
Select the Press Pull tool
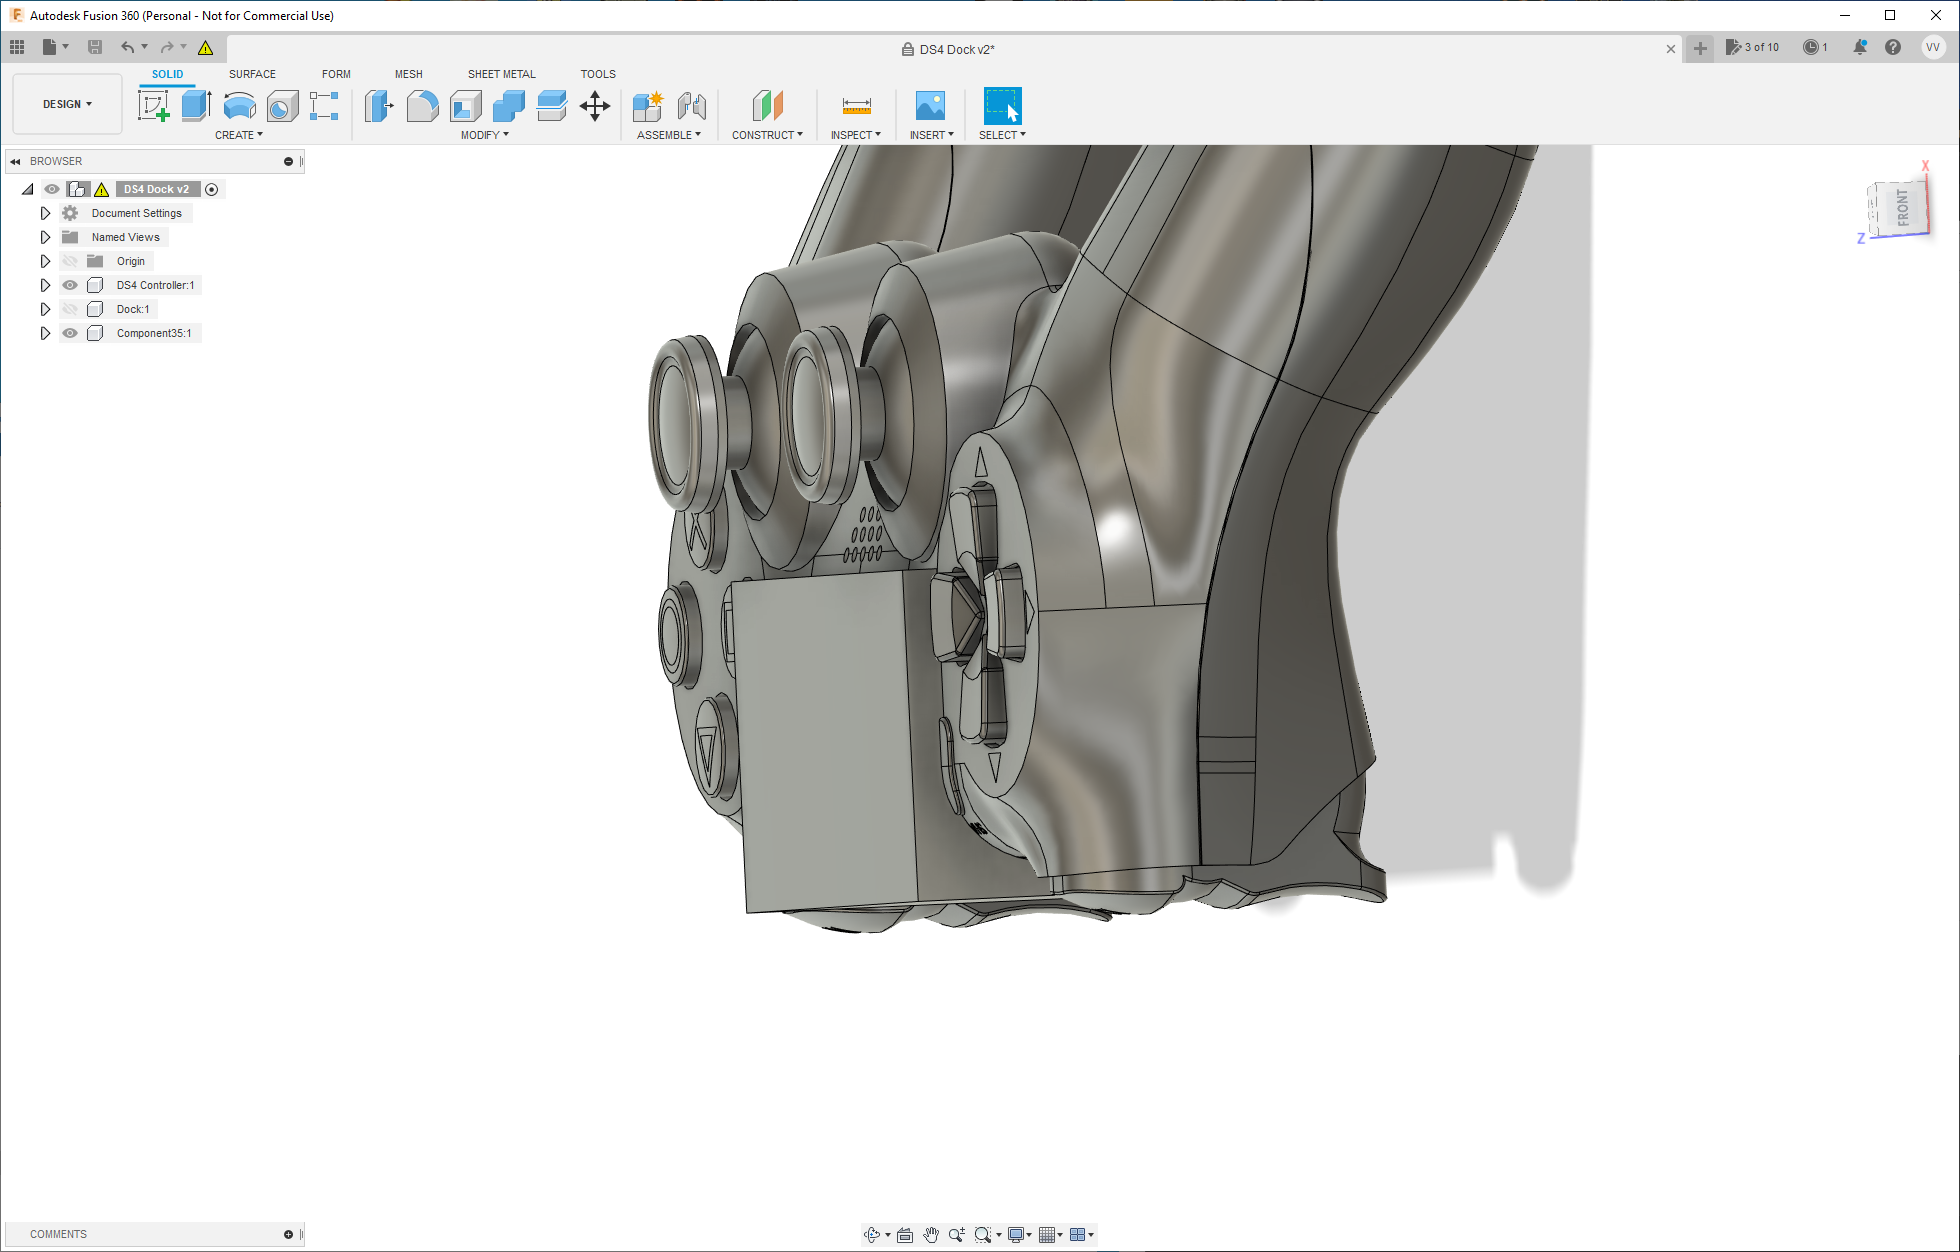pos(379,105)
